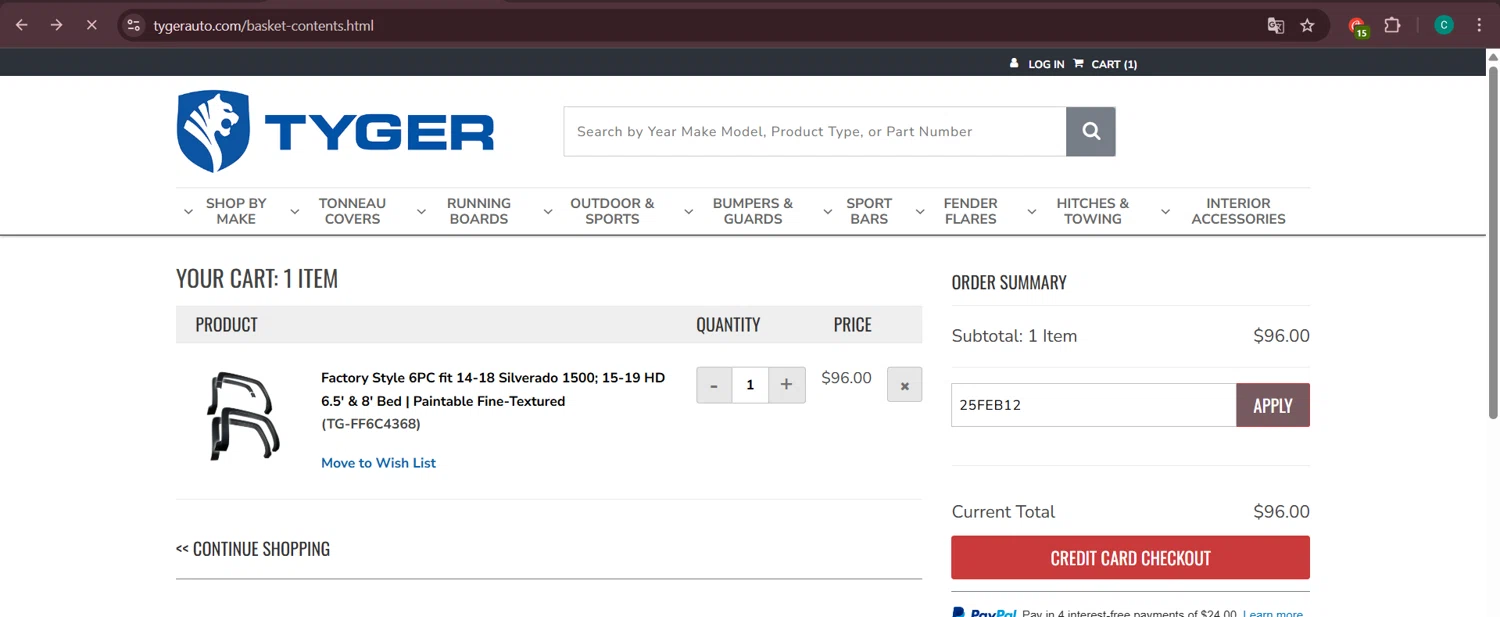Click the browser address bar URL
The width and height of the screenshot is (1500, 617).
(x=263, y=25)
